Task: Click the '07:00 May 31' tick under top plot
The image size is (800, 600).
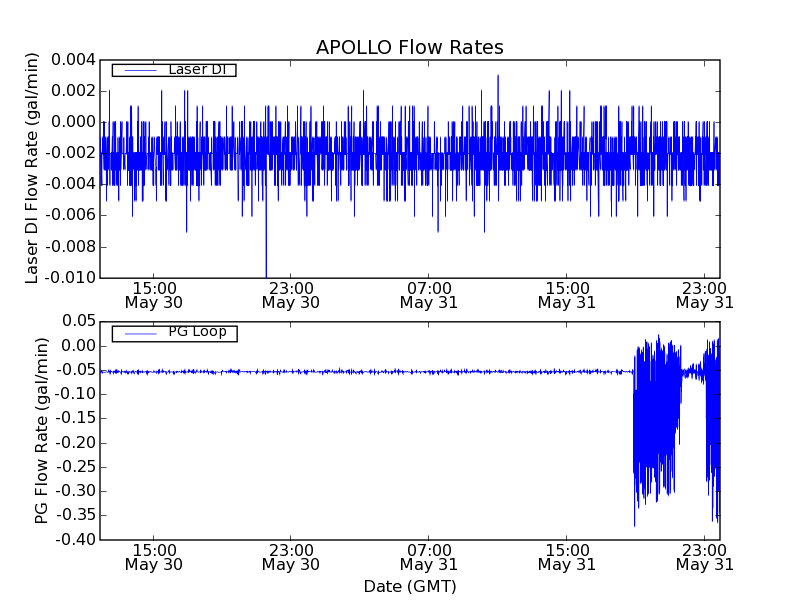Action: click(428, 294)
